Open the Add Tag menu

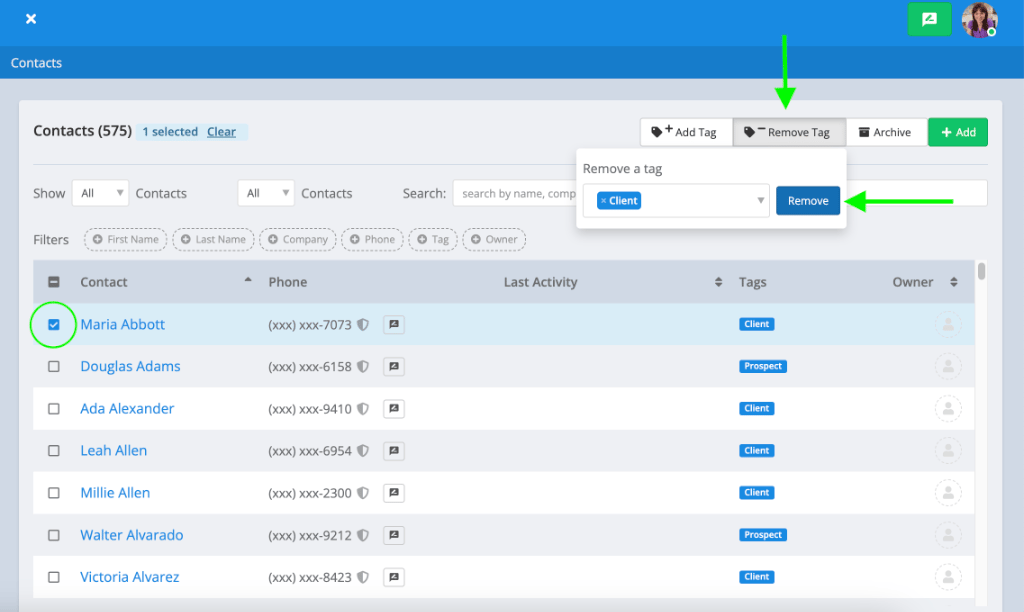(x=686, y=132)
